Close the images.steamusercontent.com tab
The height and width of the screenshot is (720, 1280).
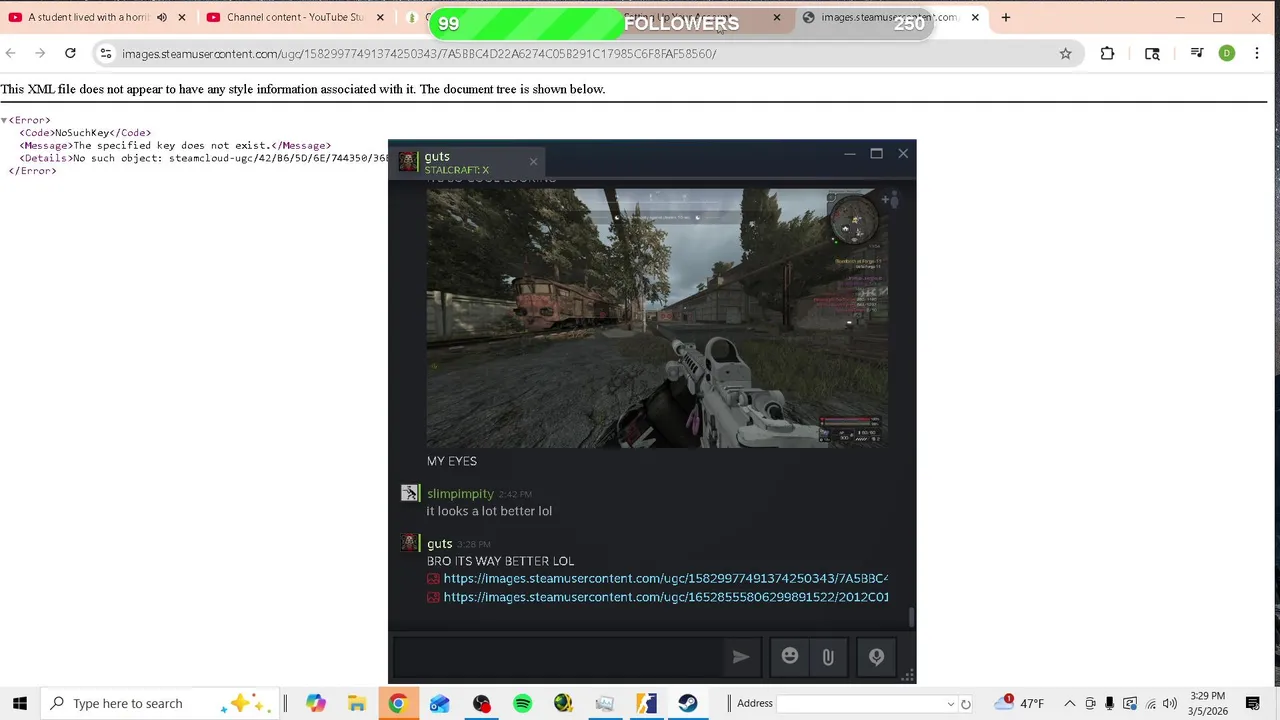pos(975,17)
